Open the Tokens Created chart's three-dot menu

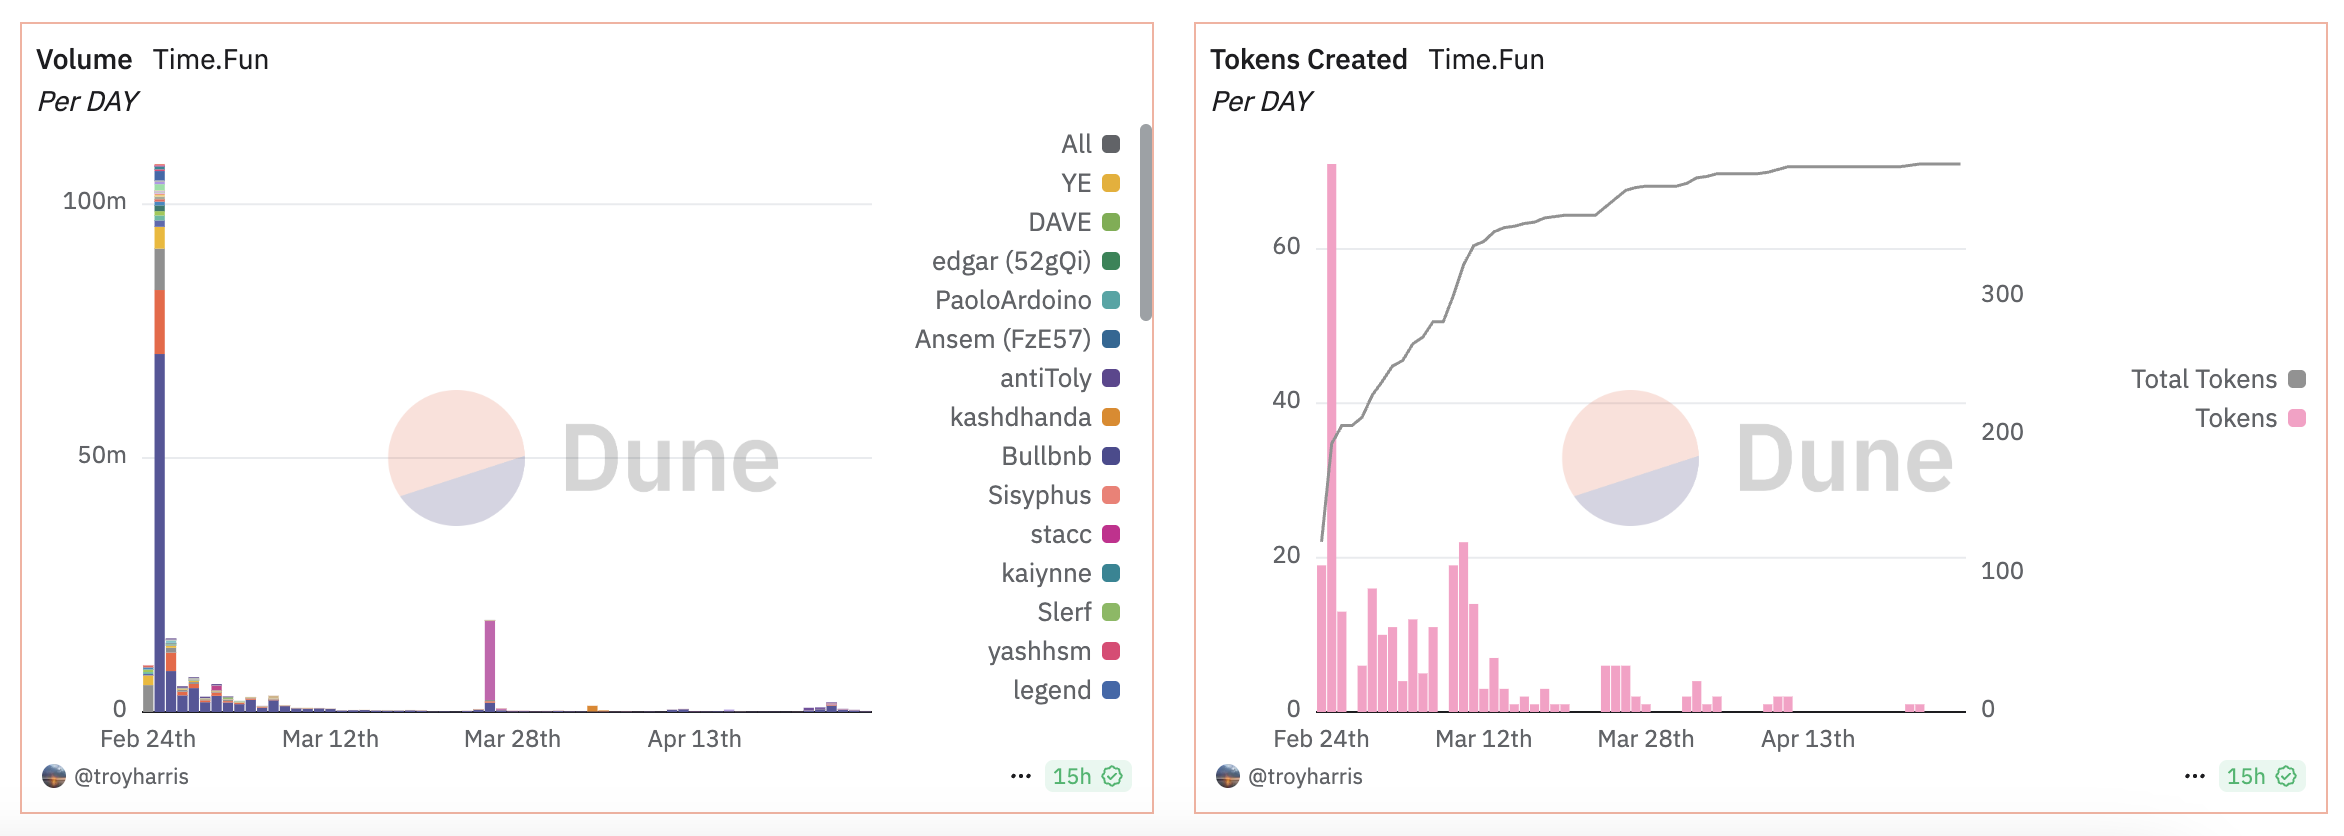[x=2194, y=776]
